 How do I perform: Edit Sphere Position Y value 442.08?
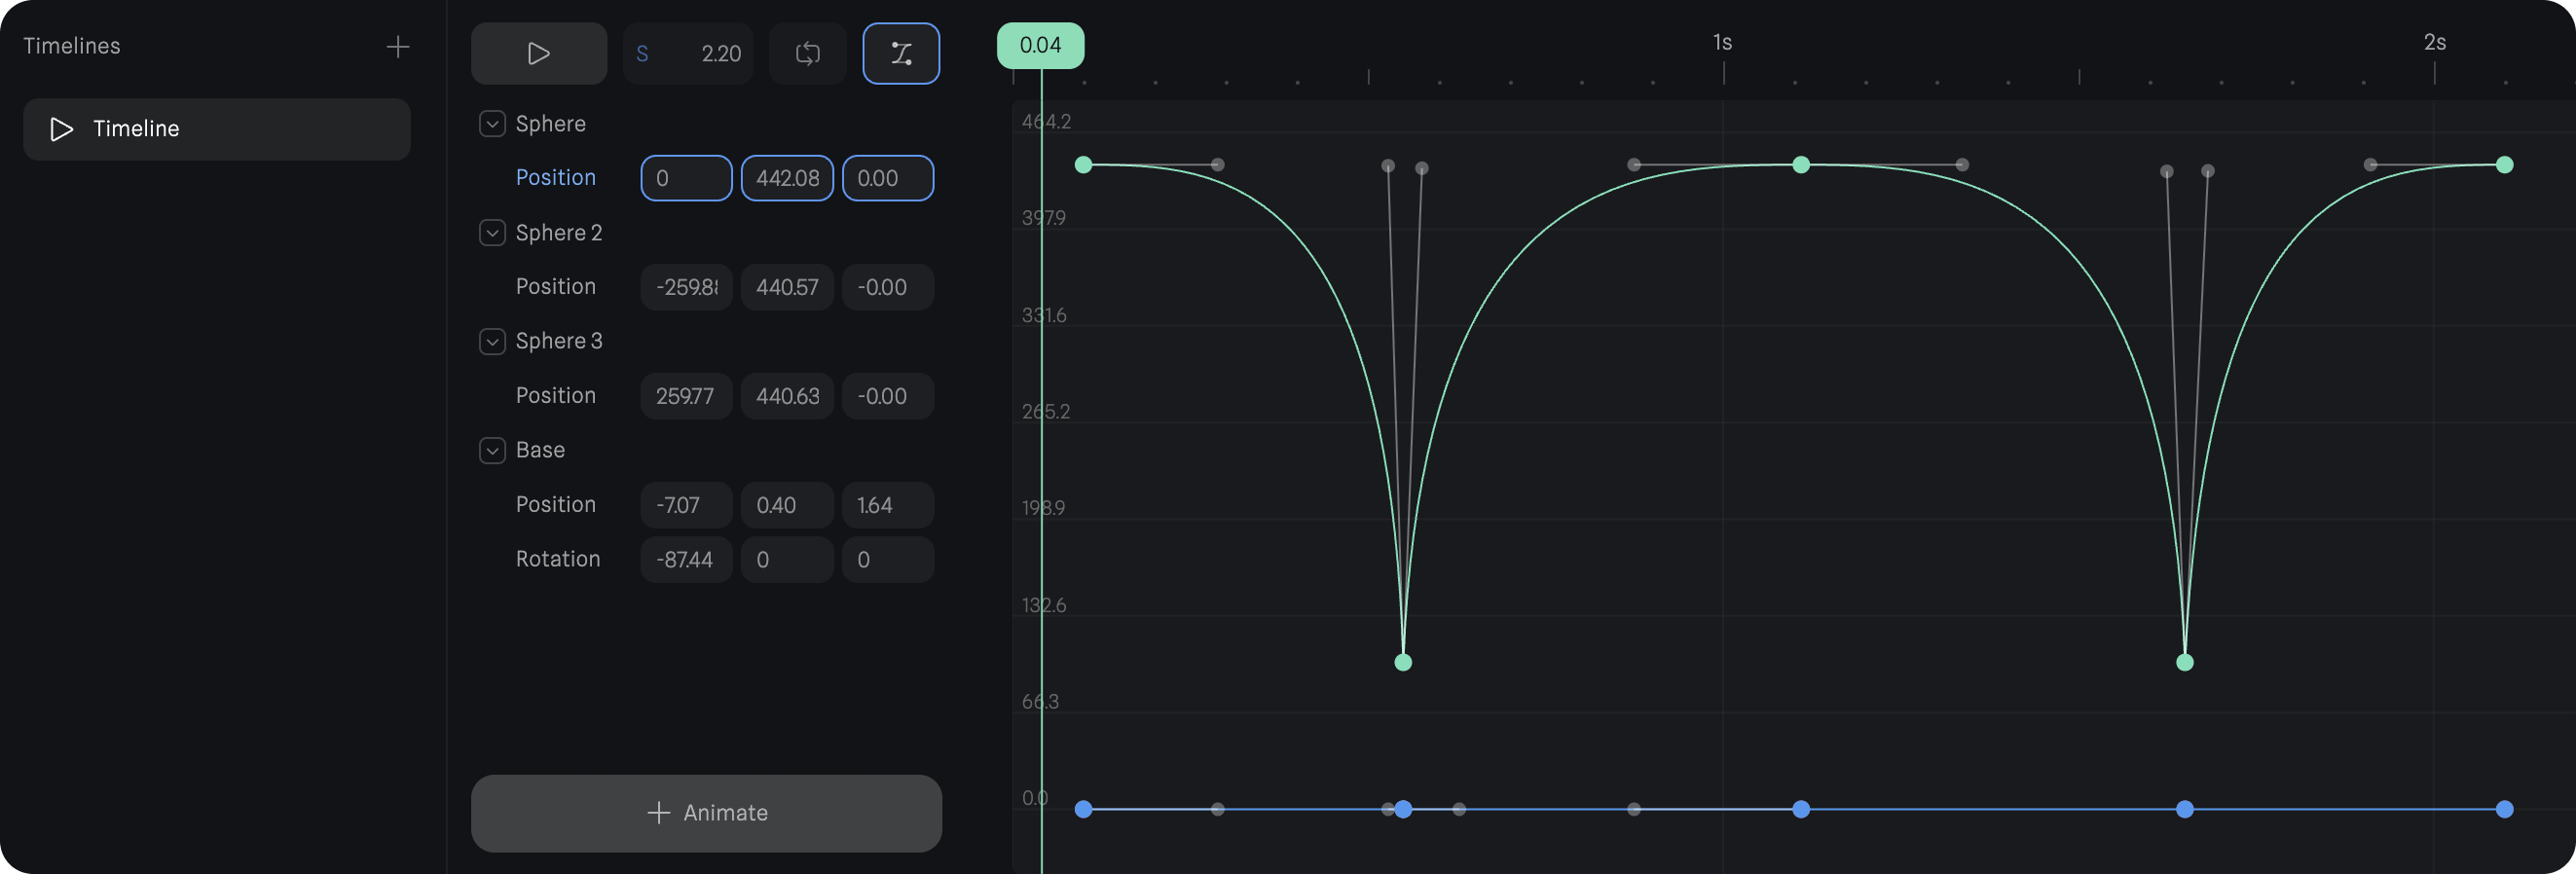(x=787, y=178)
